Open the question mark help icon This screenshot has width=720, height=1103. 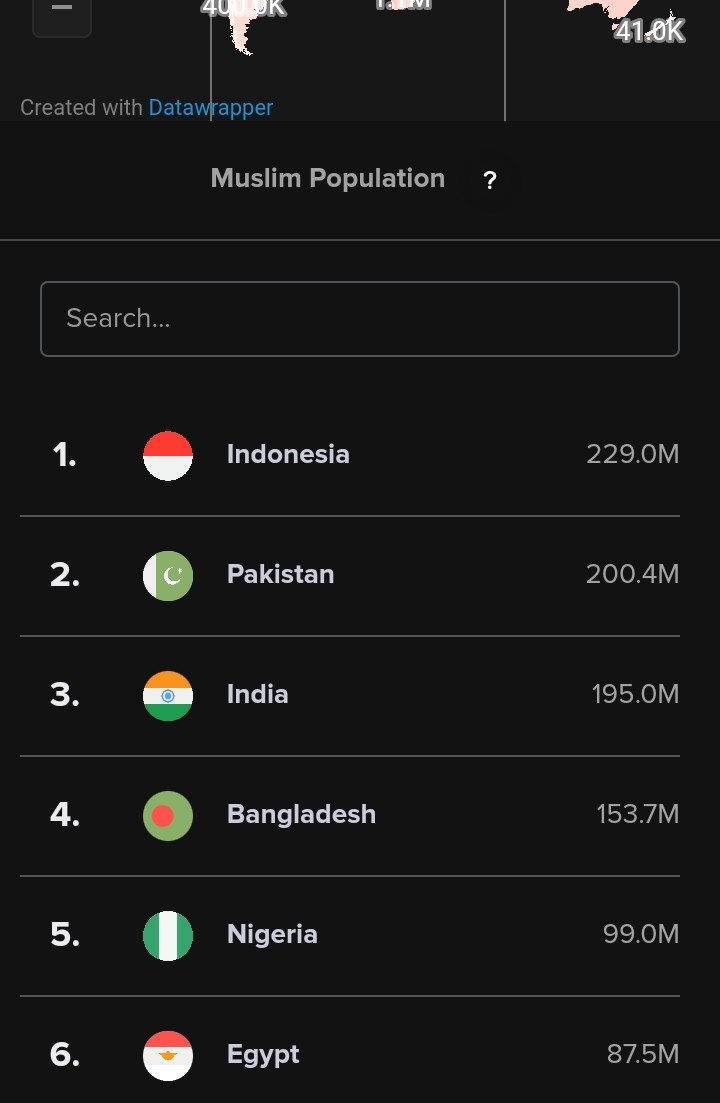(x=489, y=180)
